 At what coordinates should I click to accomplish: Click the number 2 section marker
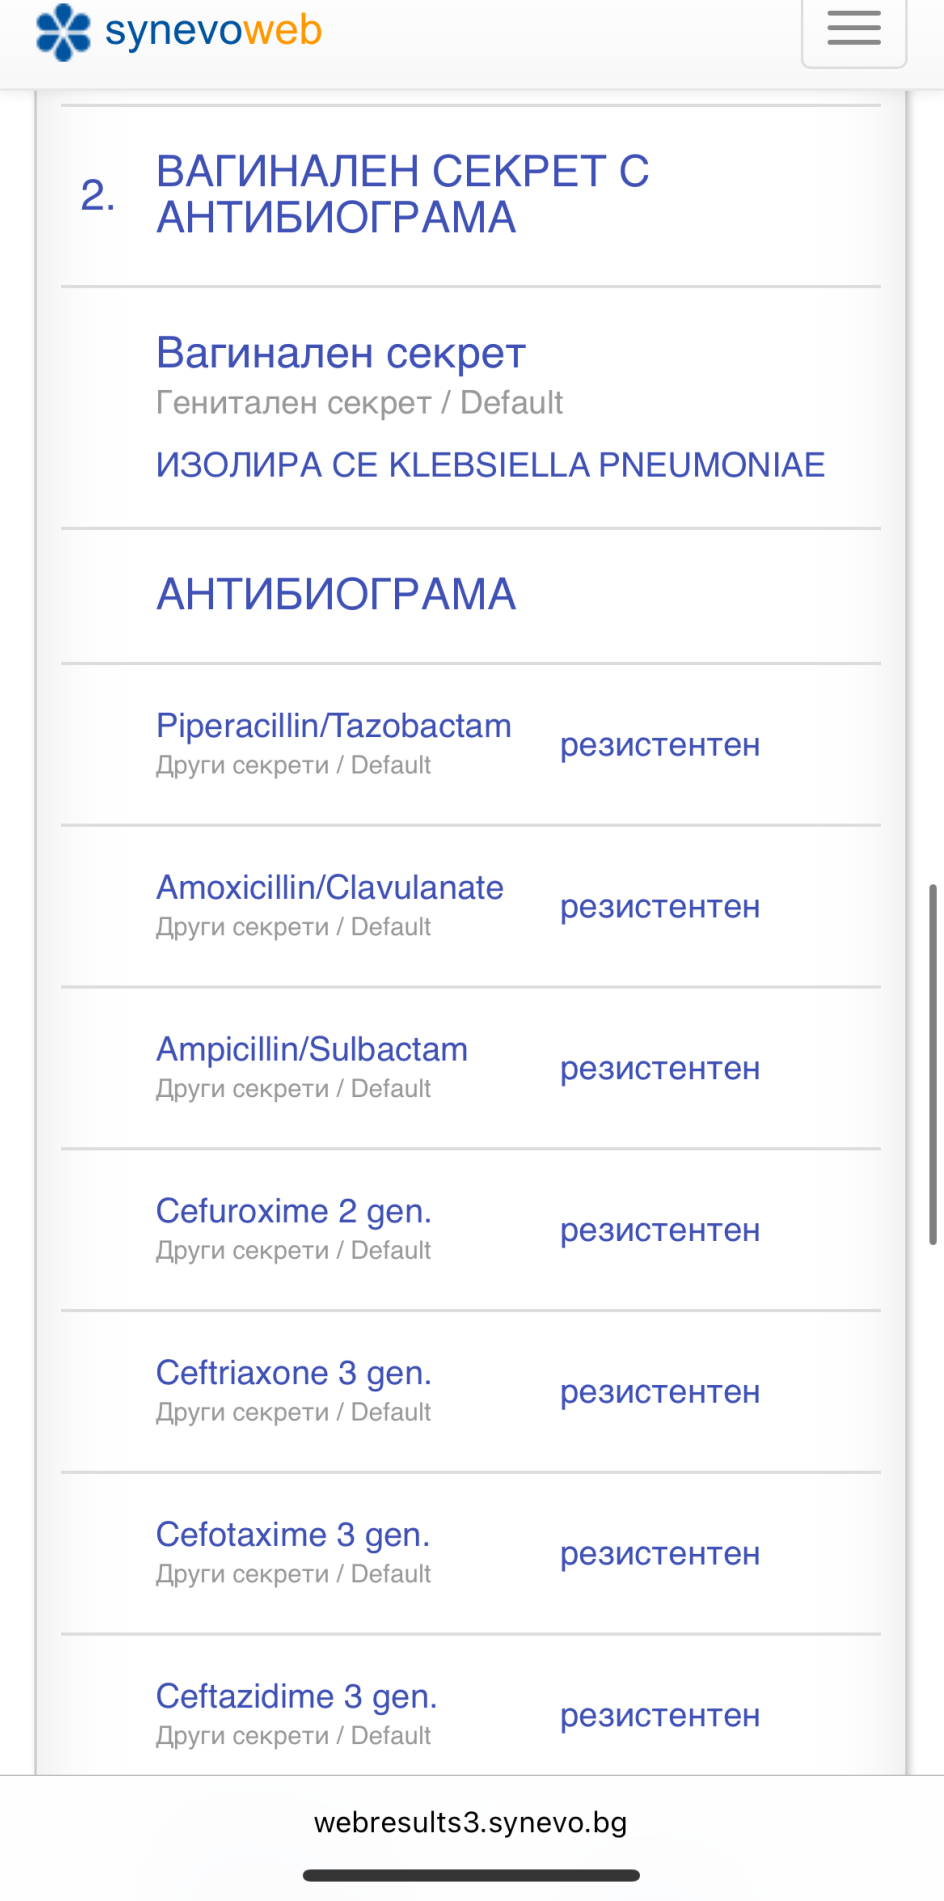pos(97,195)
